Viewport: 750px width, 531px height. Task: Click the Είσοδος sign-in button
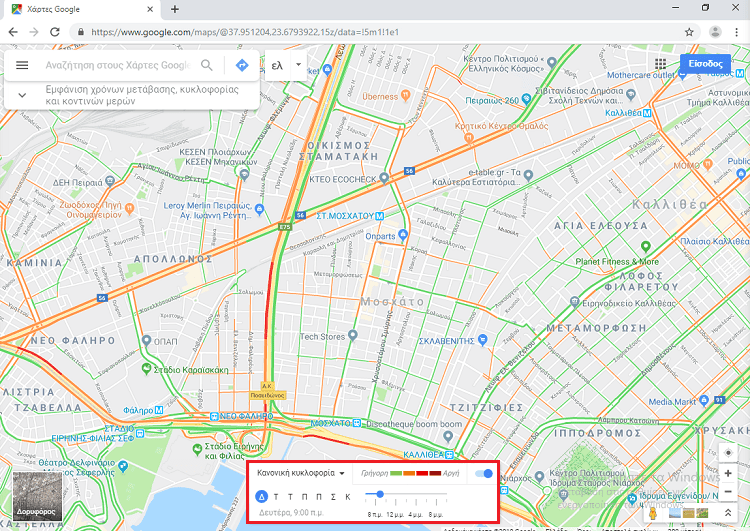pyautogui.click(x=705, y=64)
